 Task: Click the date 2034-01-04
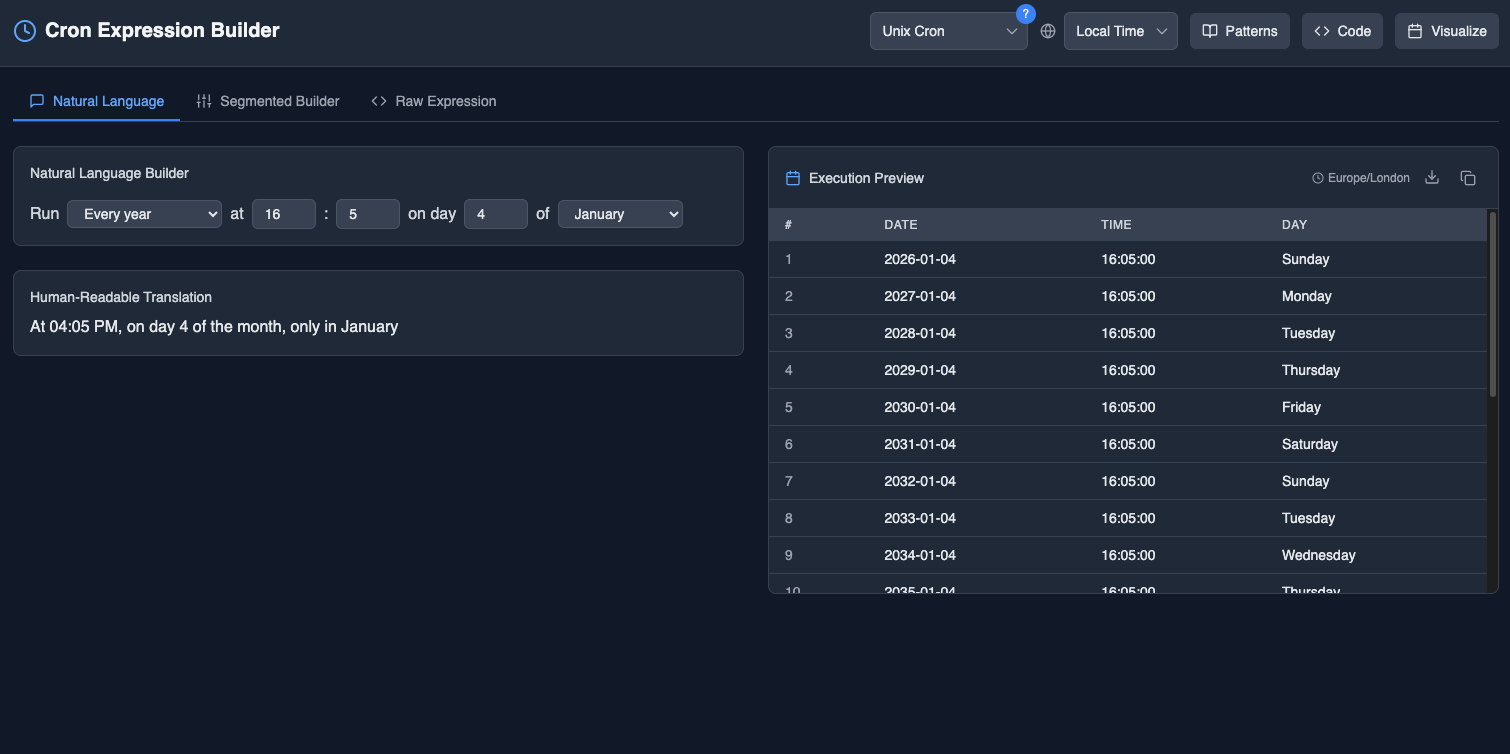click(x=920, y=555)
